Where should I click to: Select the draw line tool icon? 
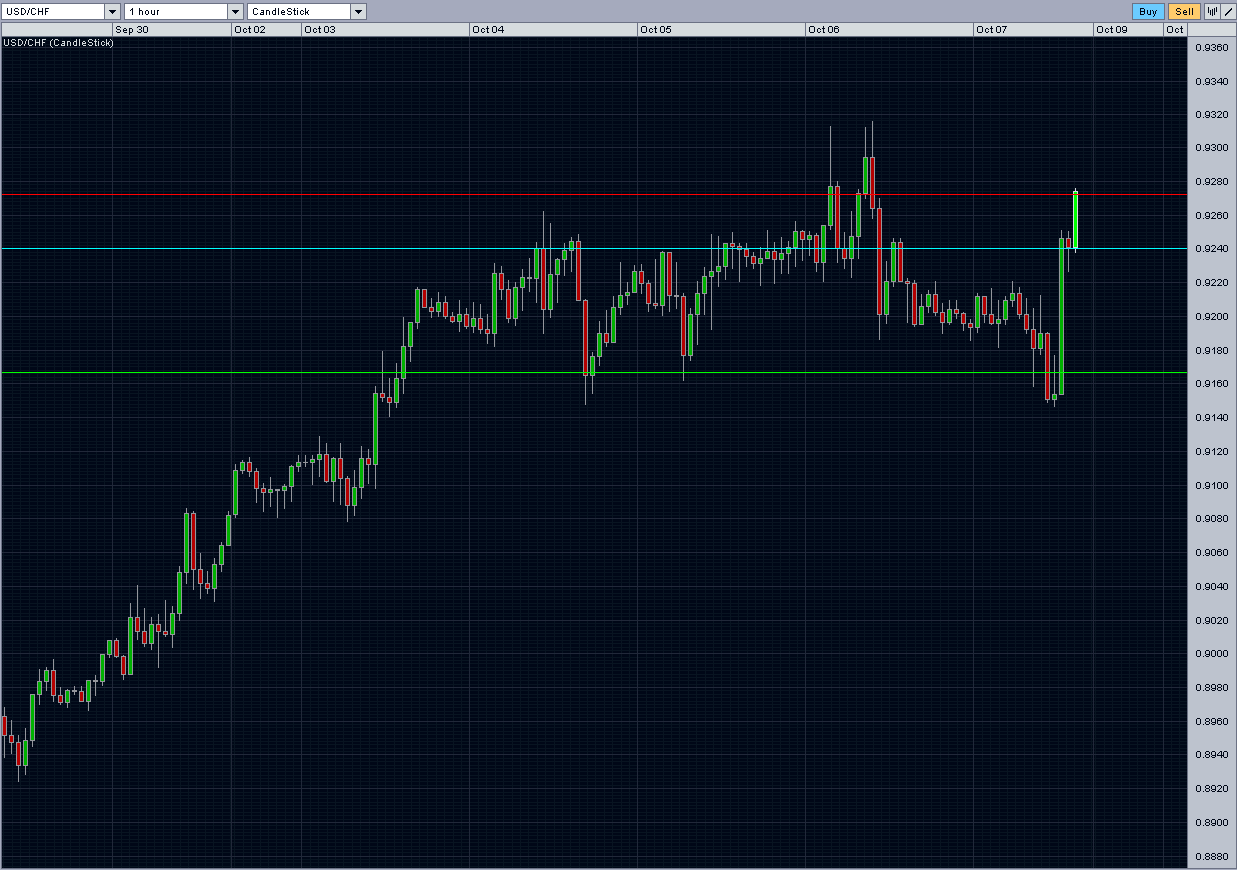click(x=1227, y=12)
